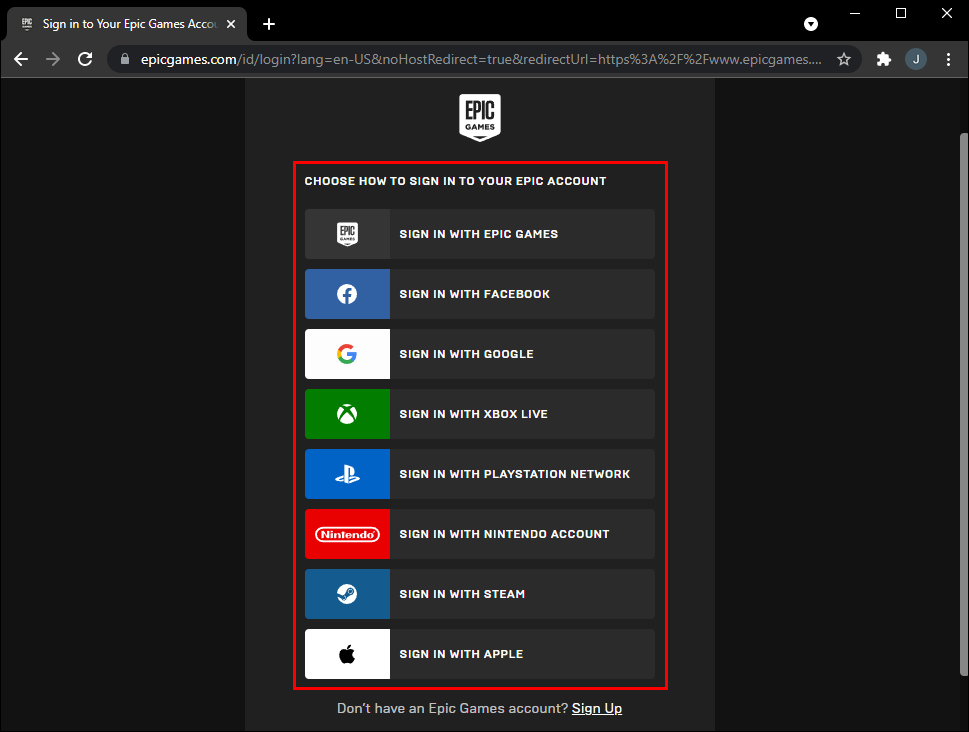Viewport: 969px width, 732px height.
Task: Pick Sign in with Apple
Action: 480,653
